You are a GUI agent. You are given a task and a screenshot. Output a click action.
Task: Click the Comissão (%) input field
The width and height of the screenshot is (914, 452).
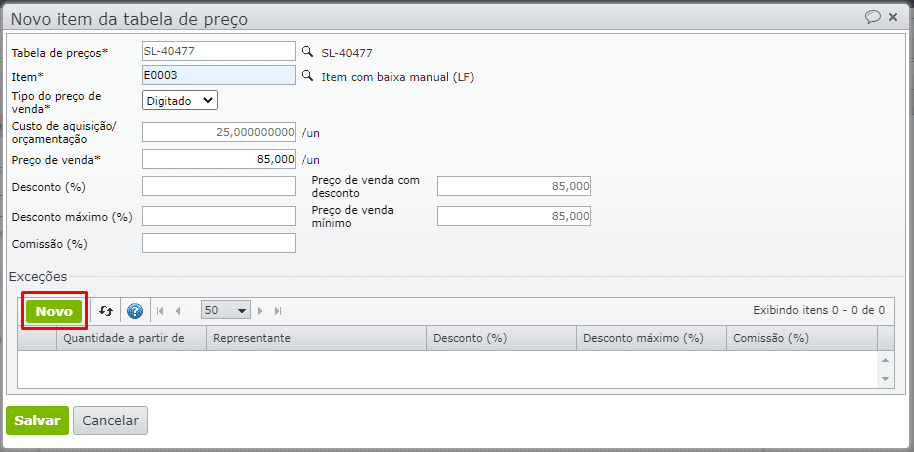coord(219,243)
